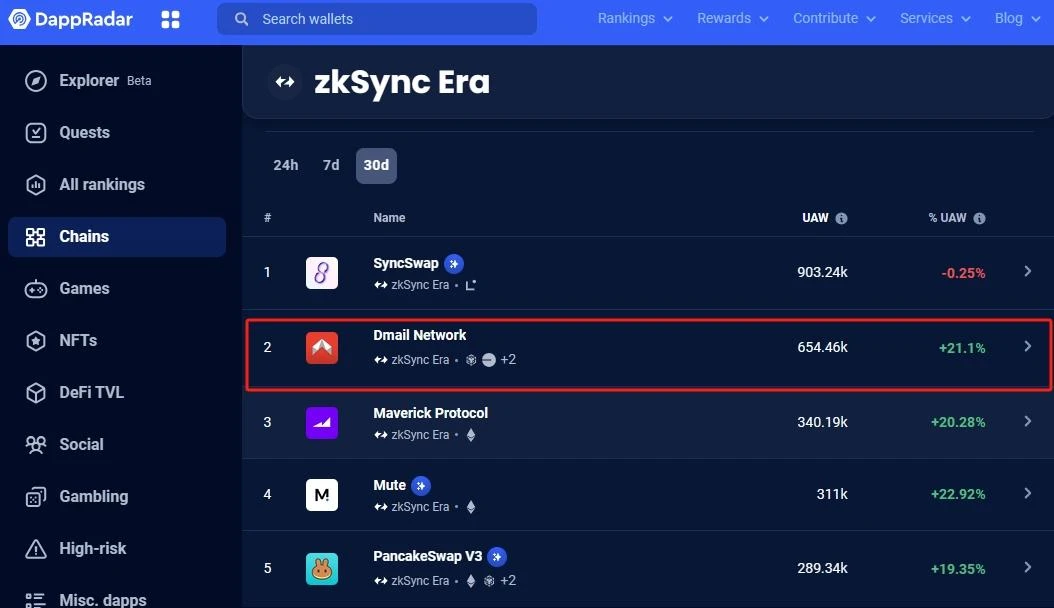Click the High-risk warning icon
This screenshot has width=1054, height=608.
pyautogui.click(x=36, y=548)
